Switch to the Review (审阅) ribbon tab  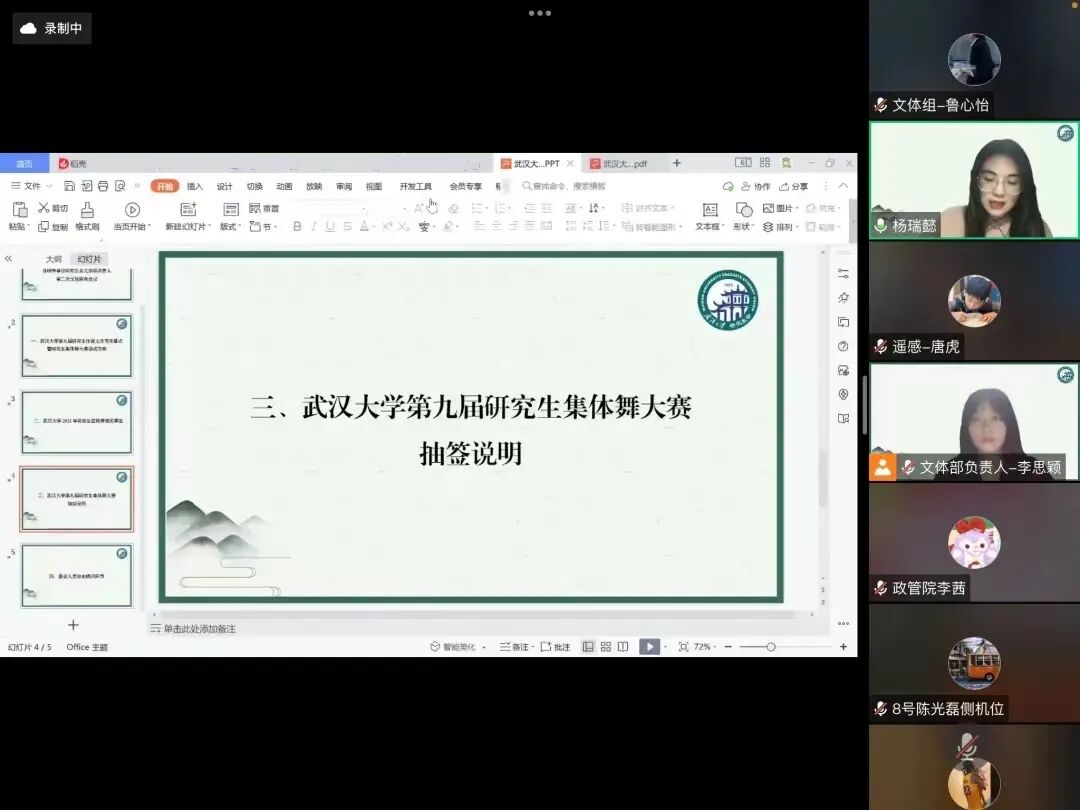[x=344, y=187]
